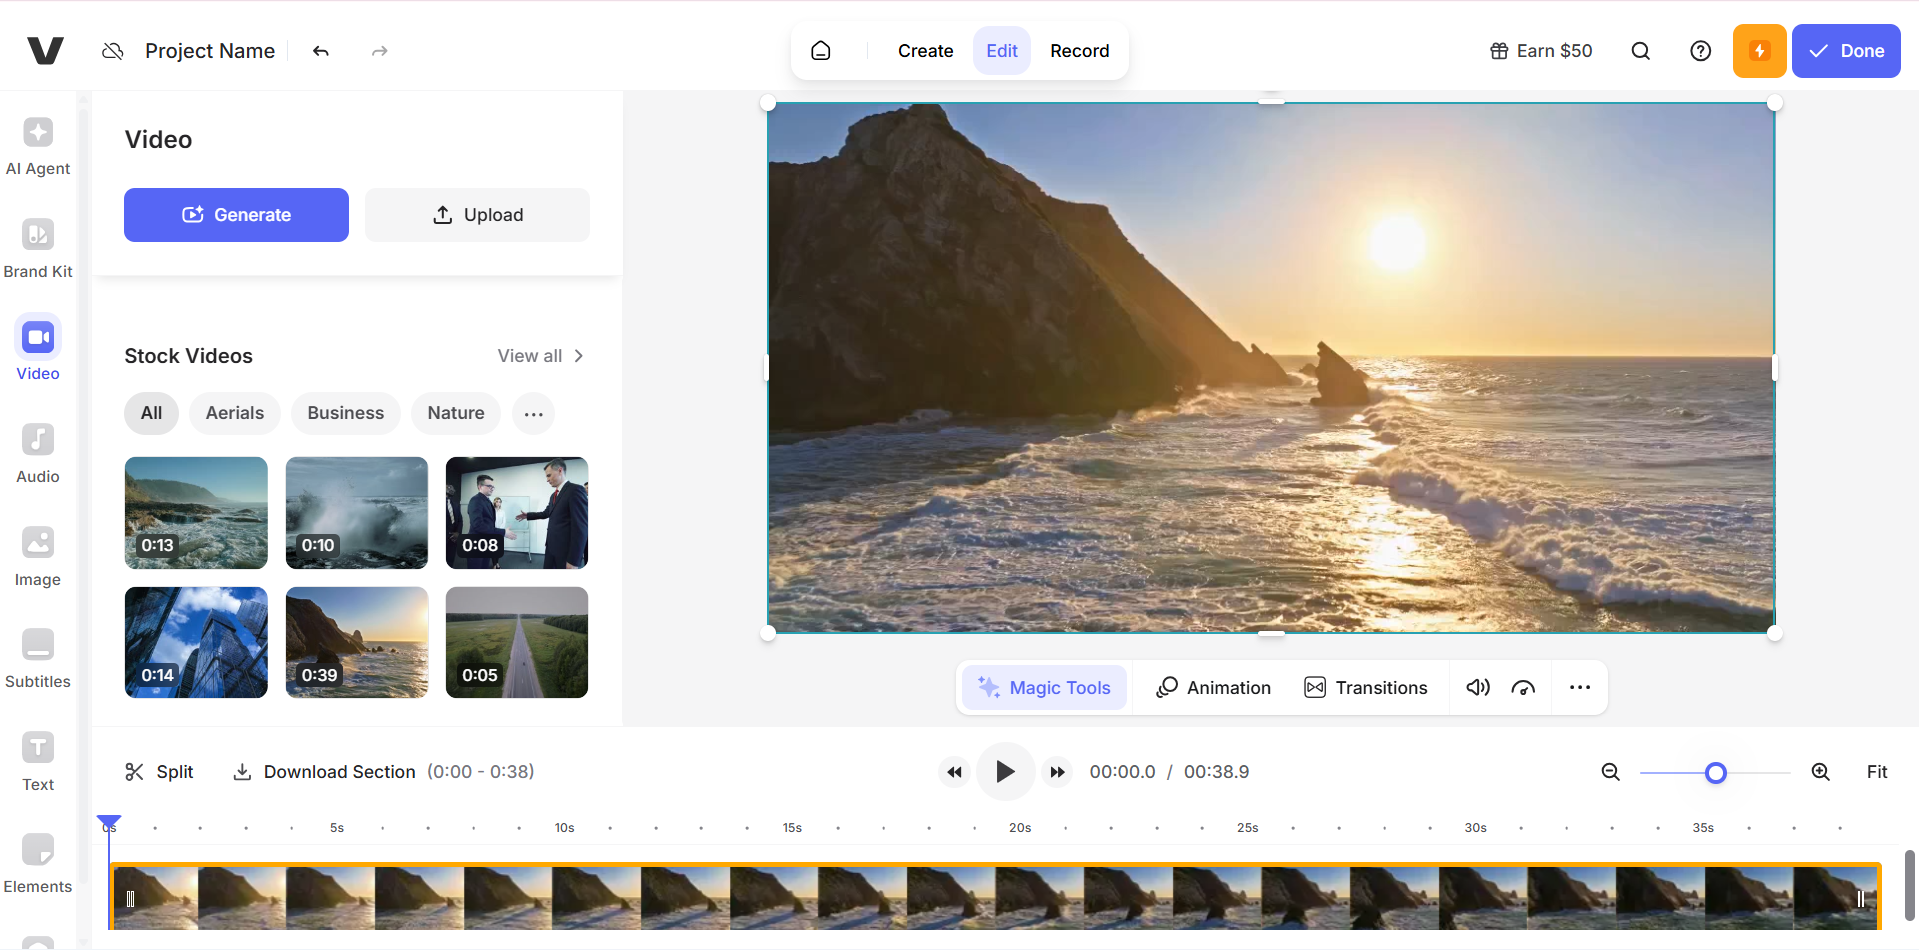Click the undo arrow icon
Viewport: 1919px width, 950px height.
point(321,51)
